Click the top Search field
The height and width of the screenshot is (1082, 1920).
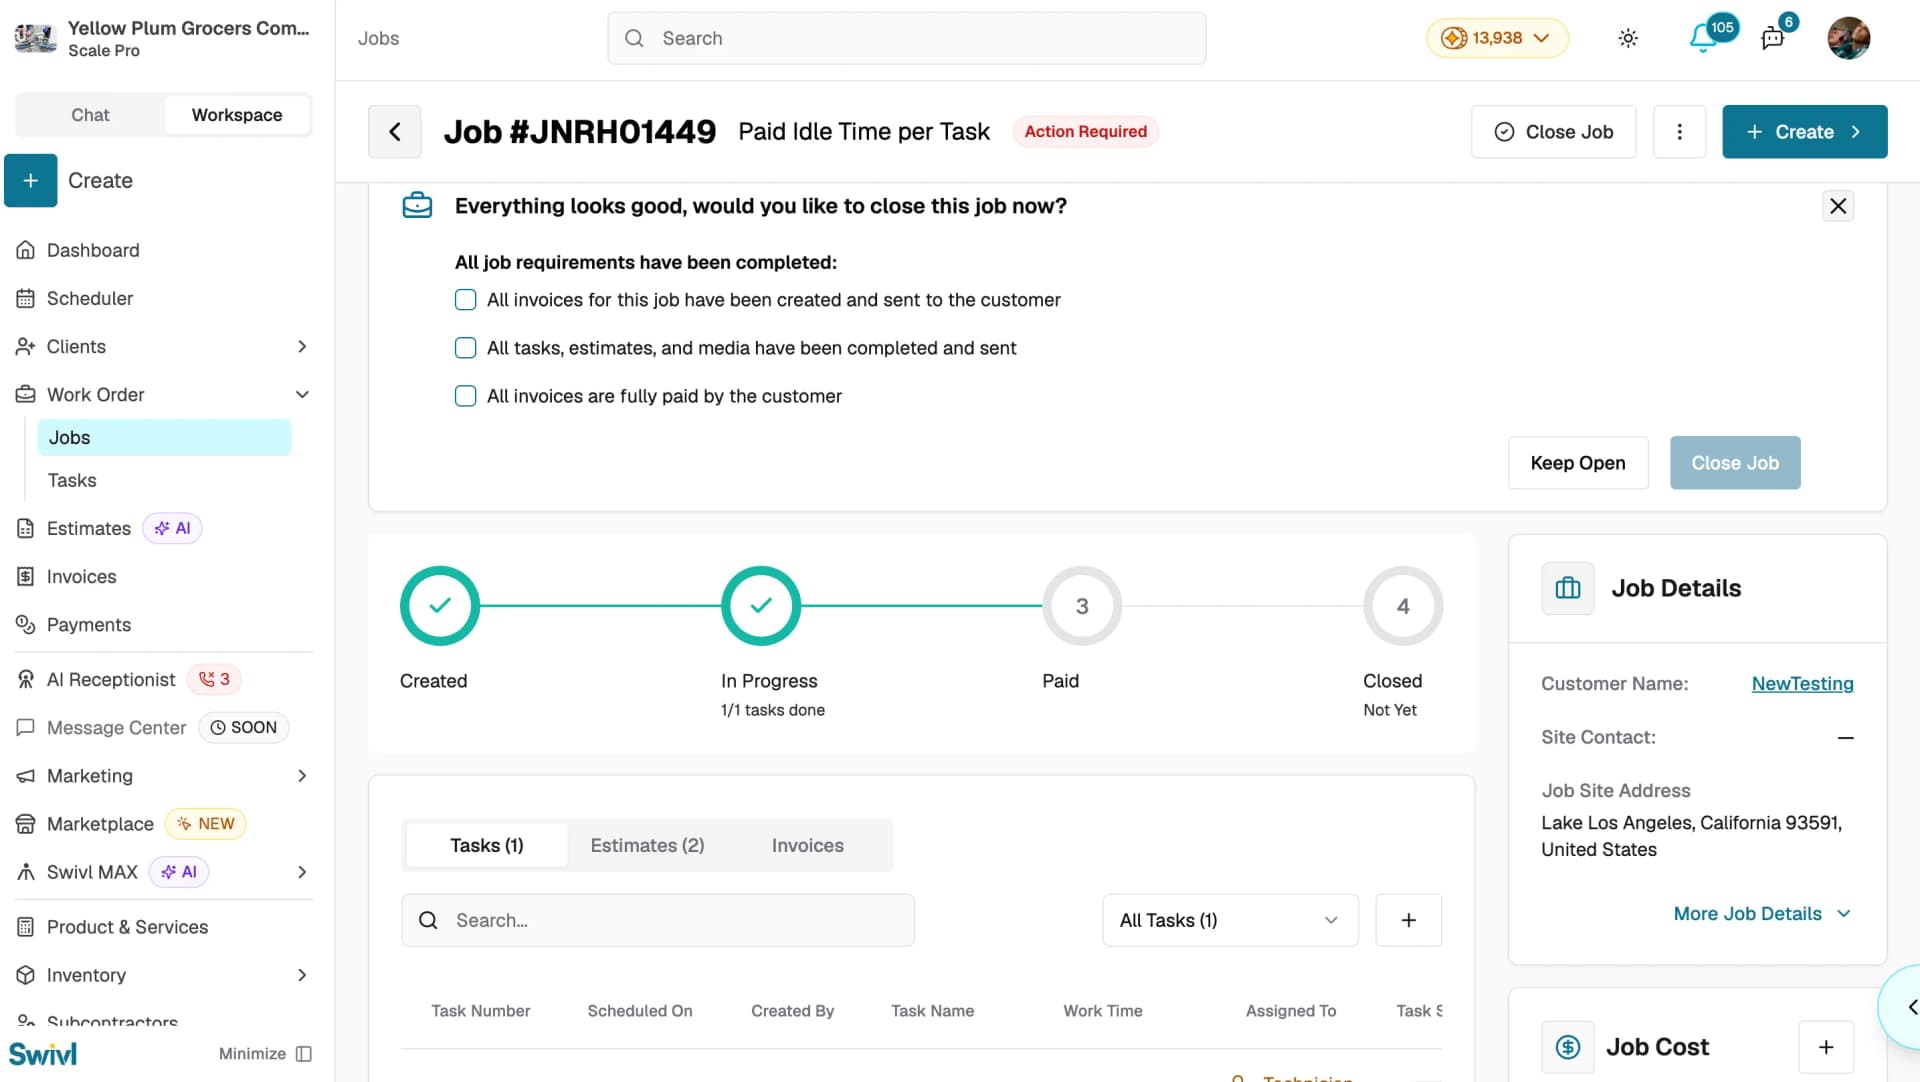[x=907, y=38]
